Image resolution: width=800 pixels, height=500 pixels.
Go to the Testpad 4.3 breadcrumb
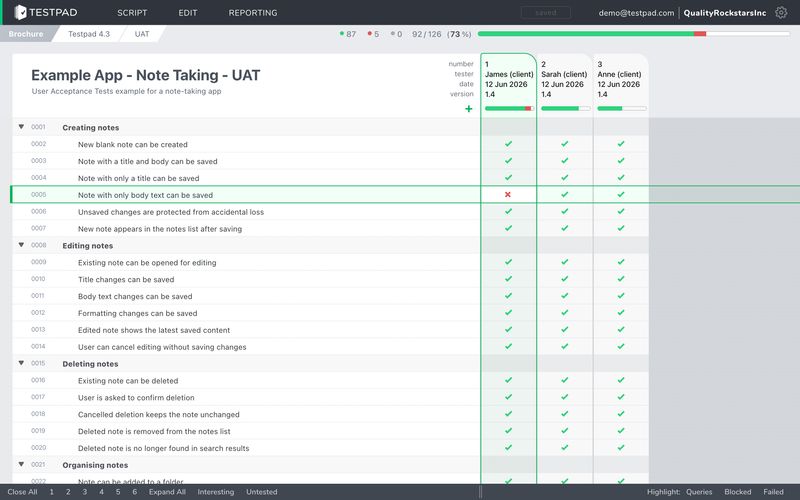click(89, 34)
